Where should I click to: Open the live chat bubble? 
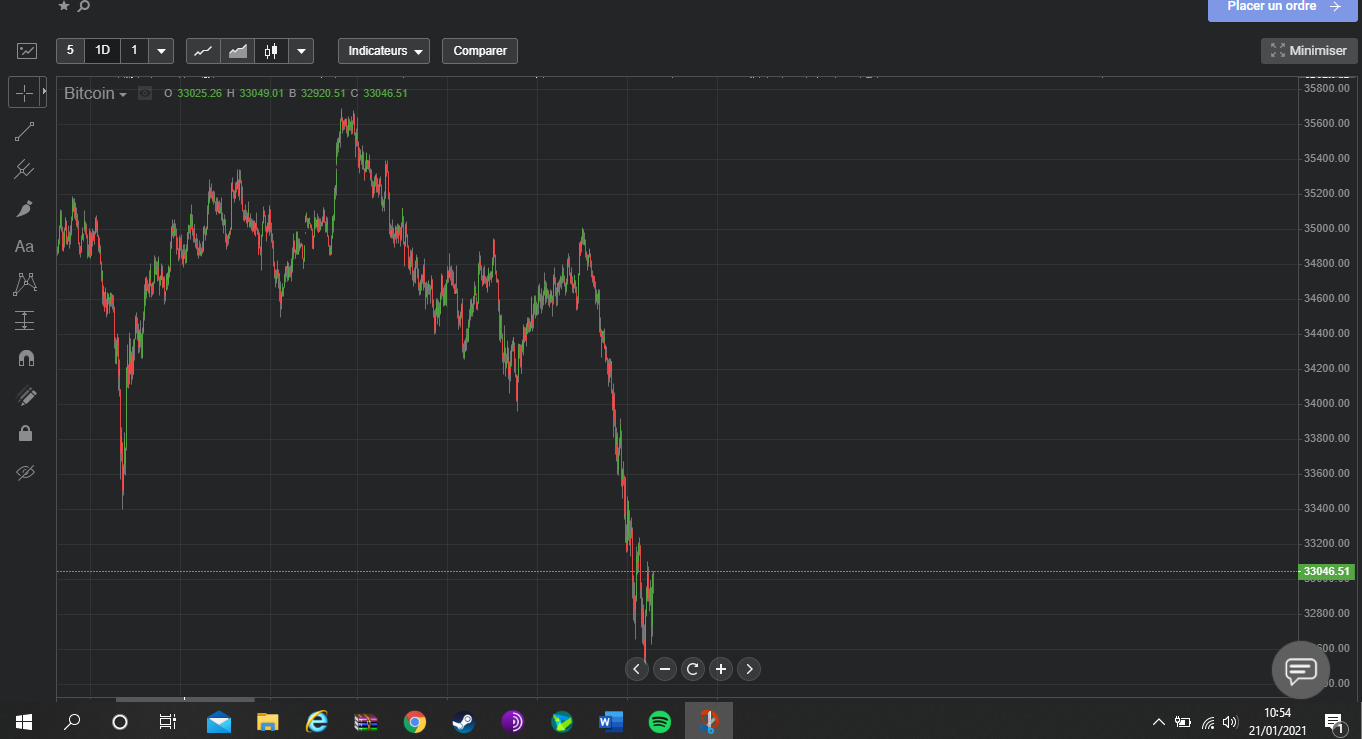1300,670
